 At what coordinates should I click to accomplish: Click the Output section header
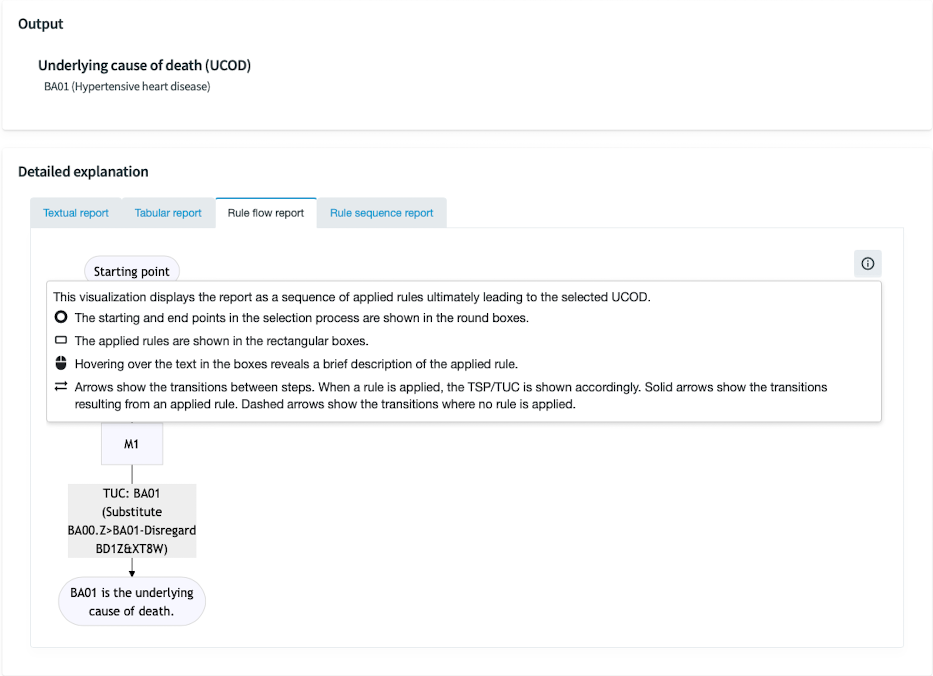point(40,23)
